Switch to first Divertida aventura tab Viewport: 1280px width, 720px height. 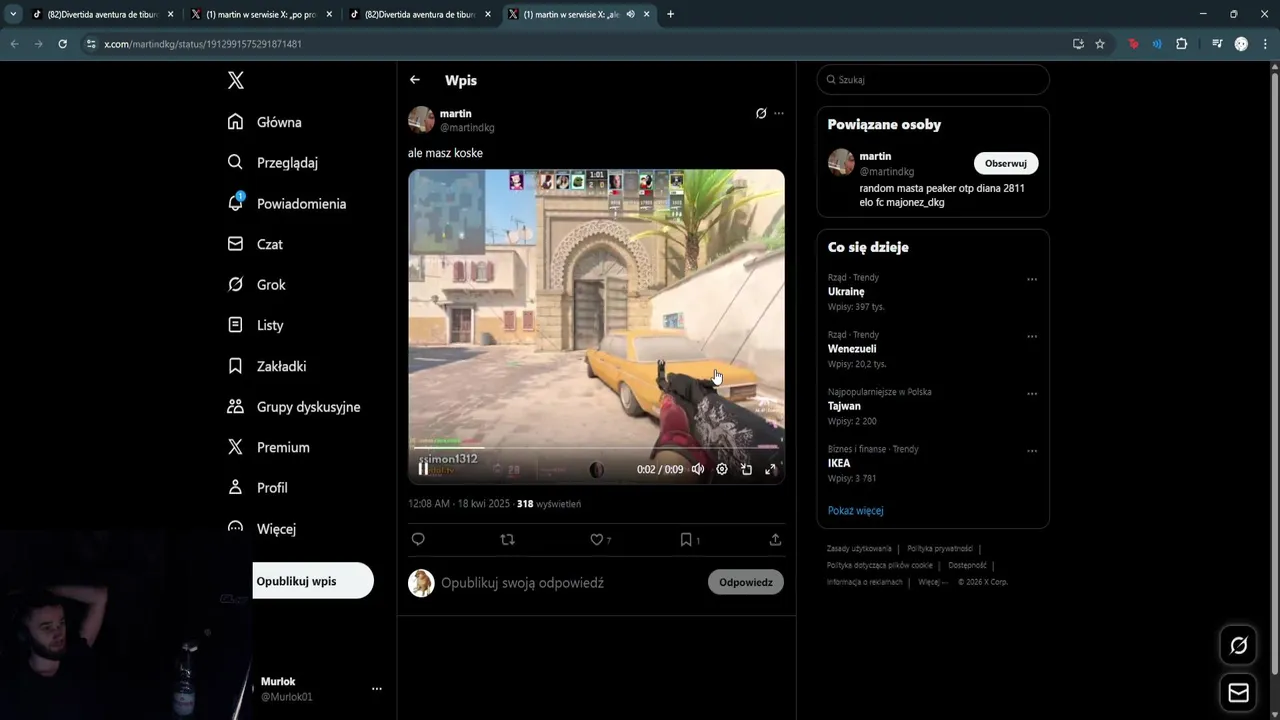(x=102, y=14)
